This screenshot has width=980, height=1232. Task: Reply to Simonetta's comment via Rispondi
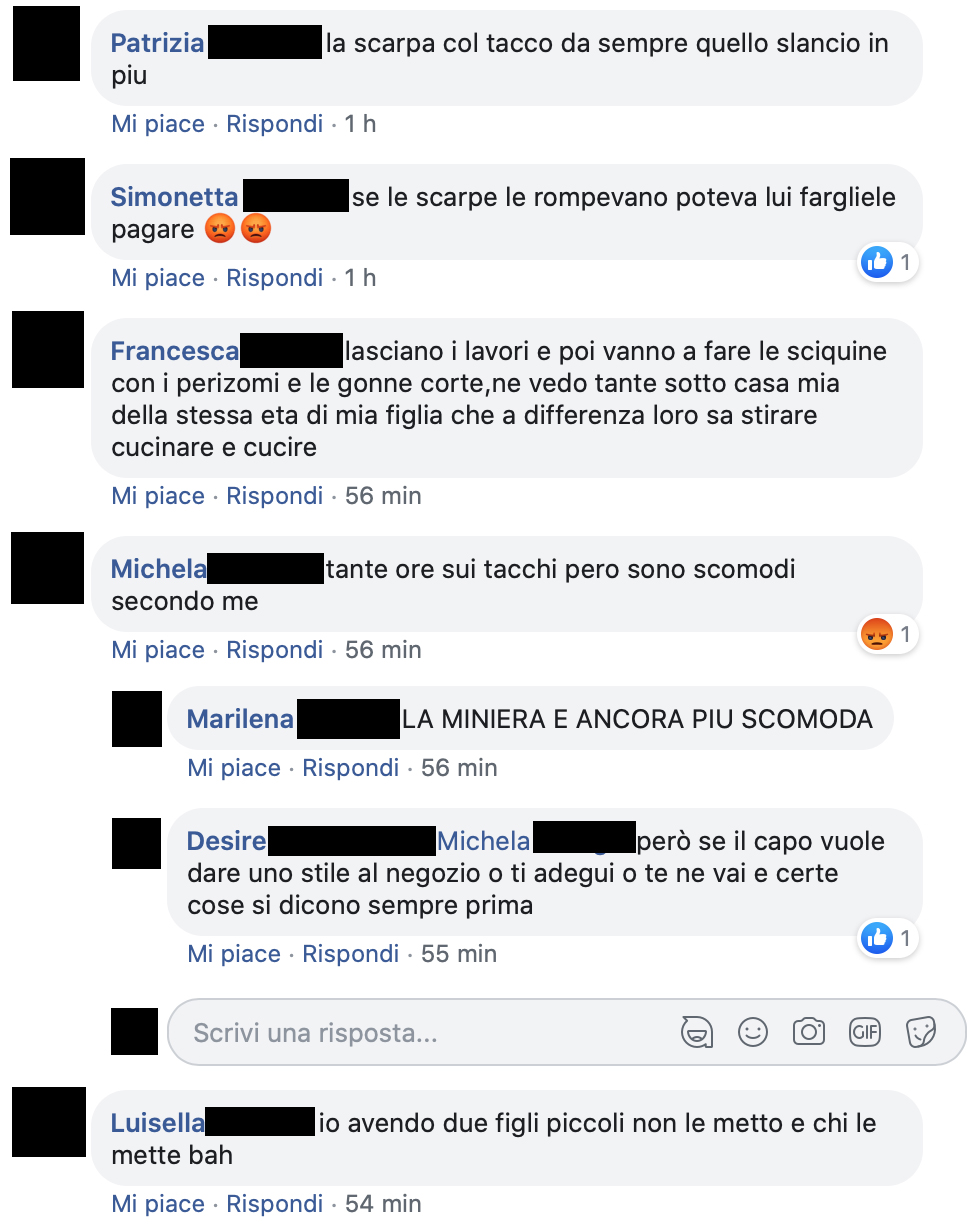pos(275,278)
